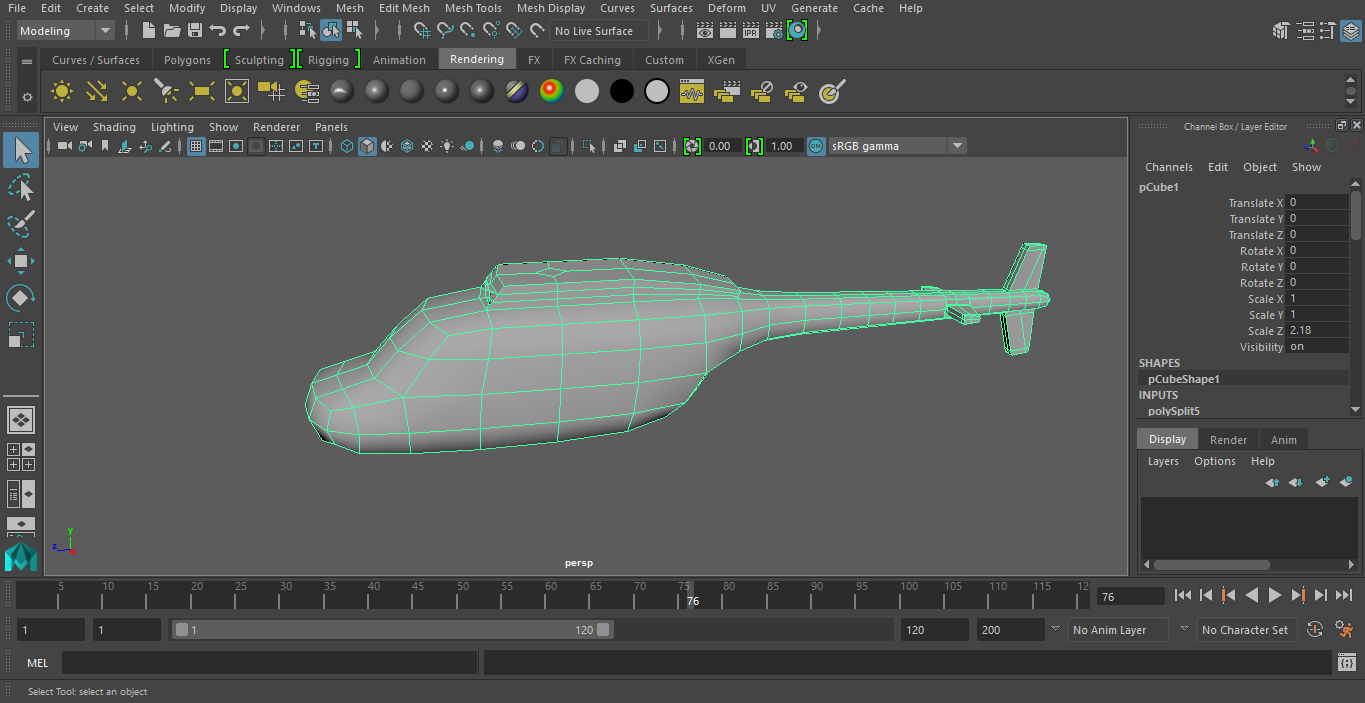Pick the Rotate tool
The image size is (1365, 703).
pos(21,297)
